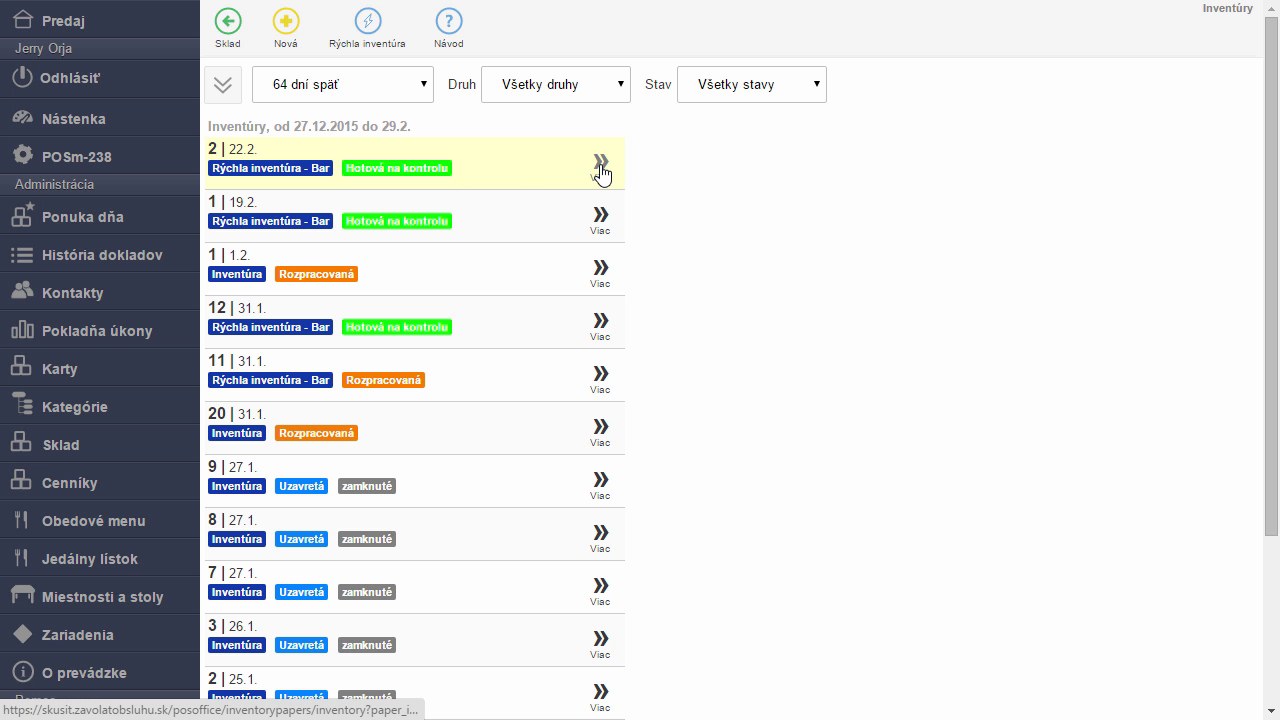The height and width of the screenshot is (720, 1280).
Task: Click 'Uzavretá' tag of row 7
Action: click(x=302, y=592)
